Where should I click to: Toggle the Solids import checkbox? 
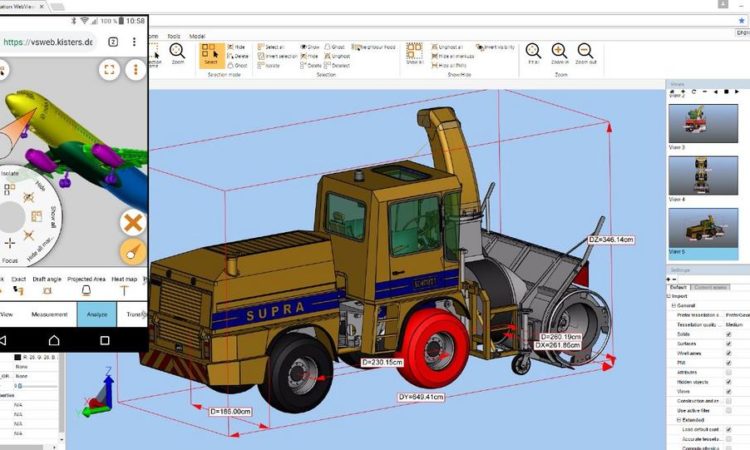click(x=728, y=334)
